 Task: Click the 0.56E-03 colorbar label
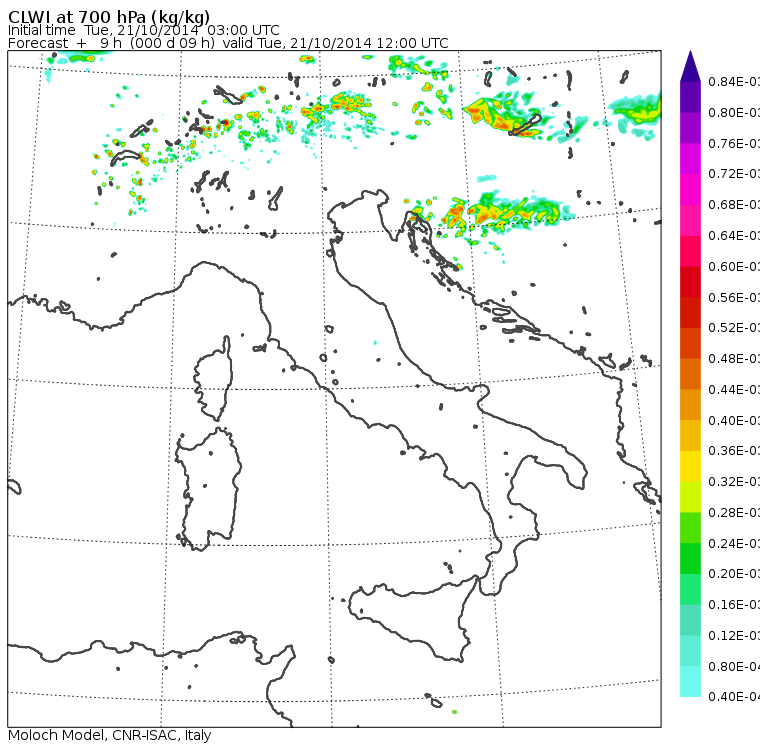point(733,297)
